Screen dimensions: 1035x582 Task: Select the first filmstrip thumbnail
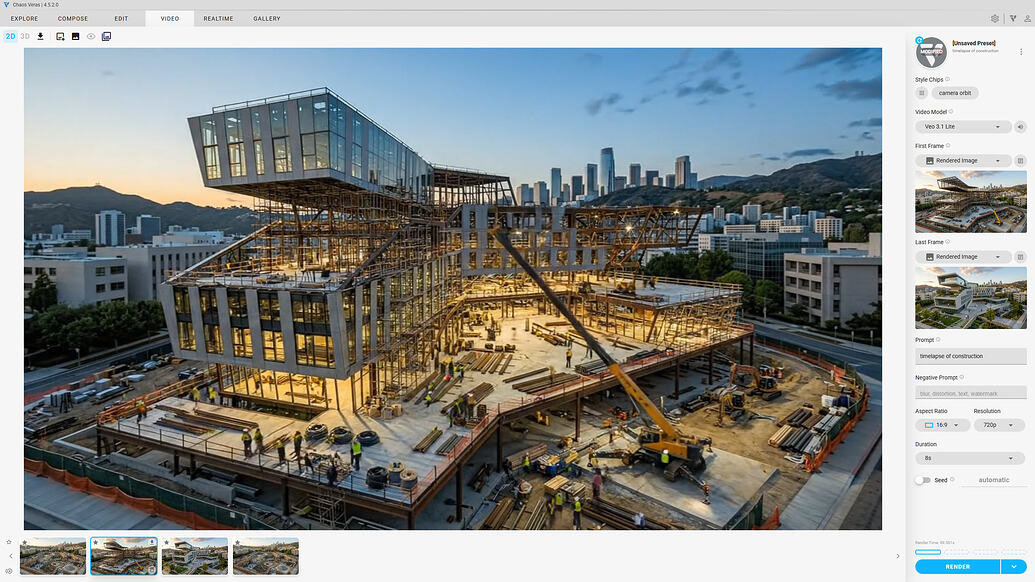point(53,556)
